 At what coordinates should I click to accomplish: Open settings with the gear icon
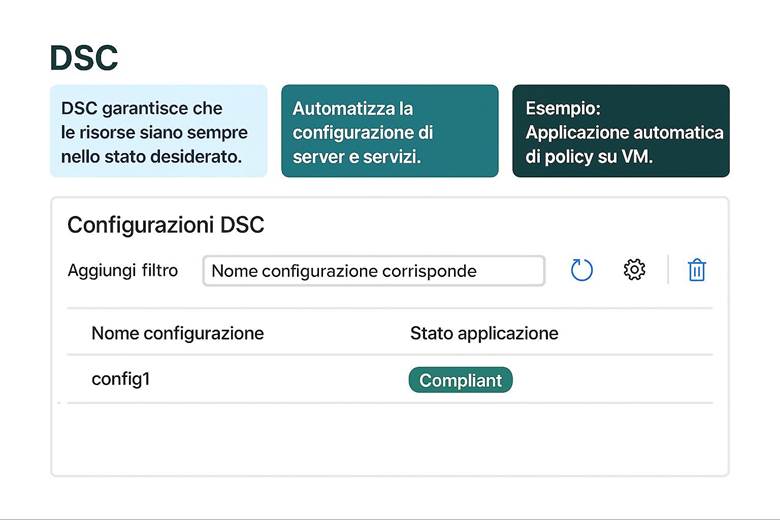(634, 270)
